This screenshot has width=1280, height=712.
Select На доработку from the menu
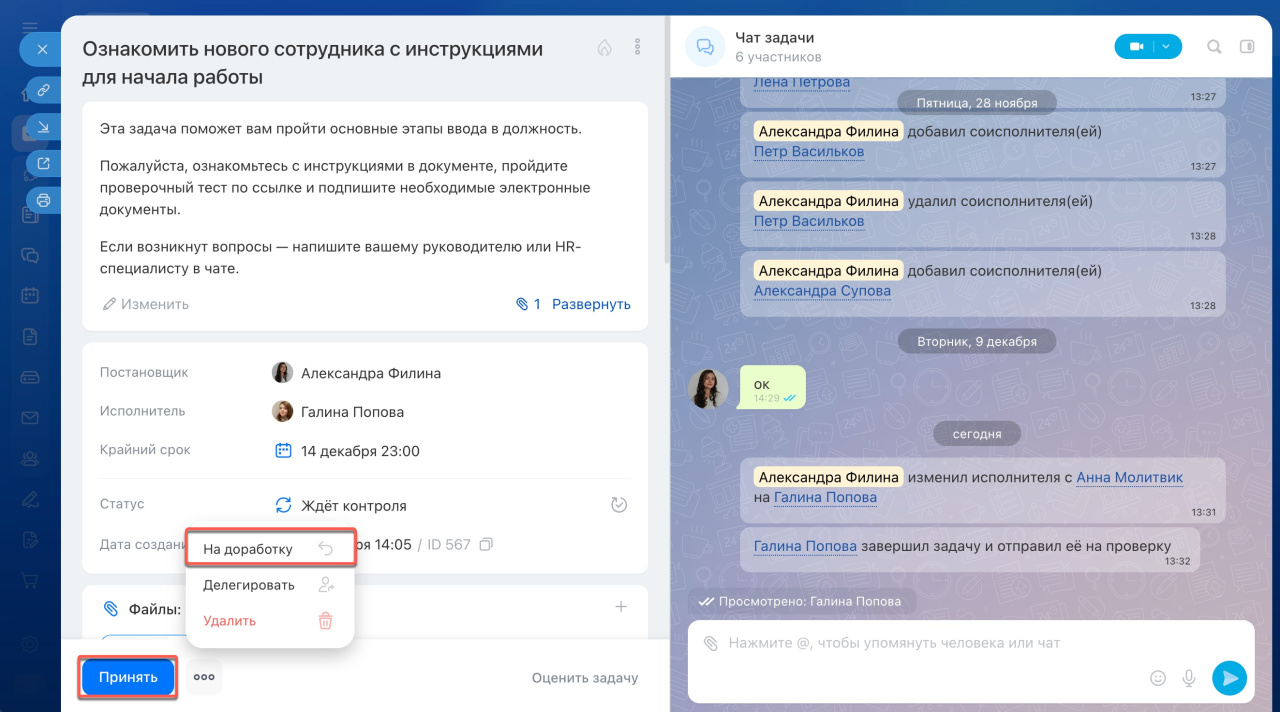pos(248,549)
